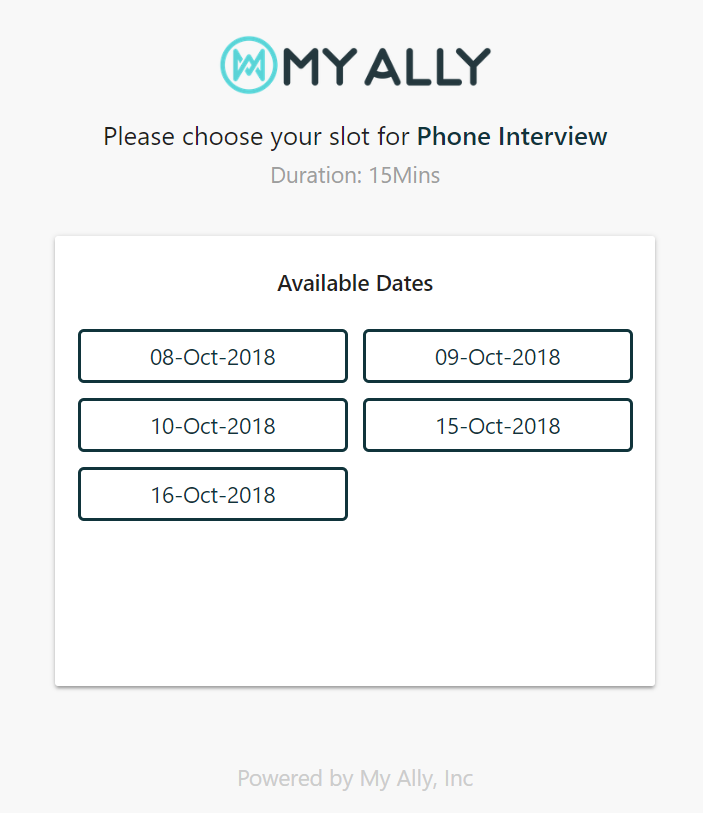
Task: Click the gray background below the card
Action: point(355,725)
